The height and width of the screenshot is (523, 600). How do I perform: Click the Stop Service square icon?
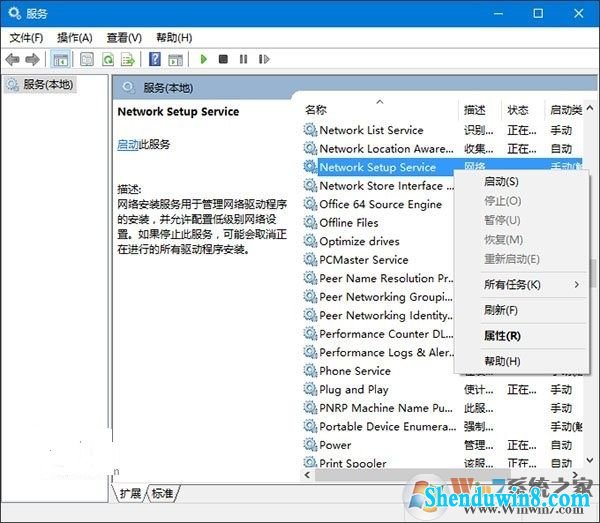pos(223,59)
